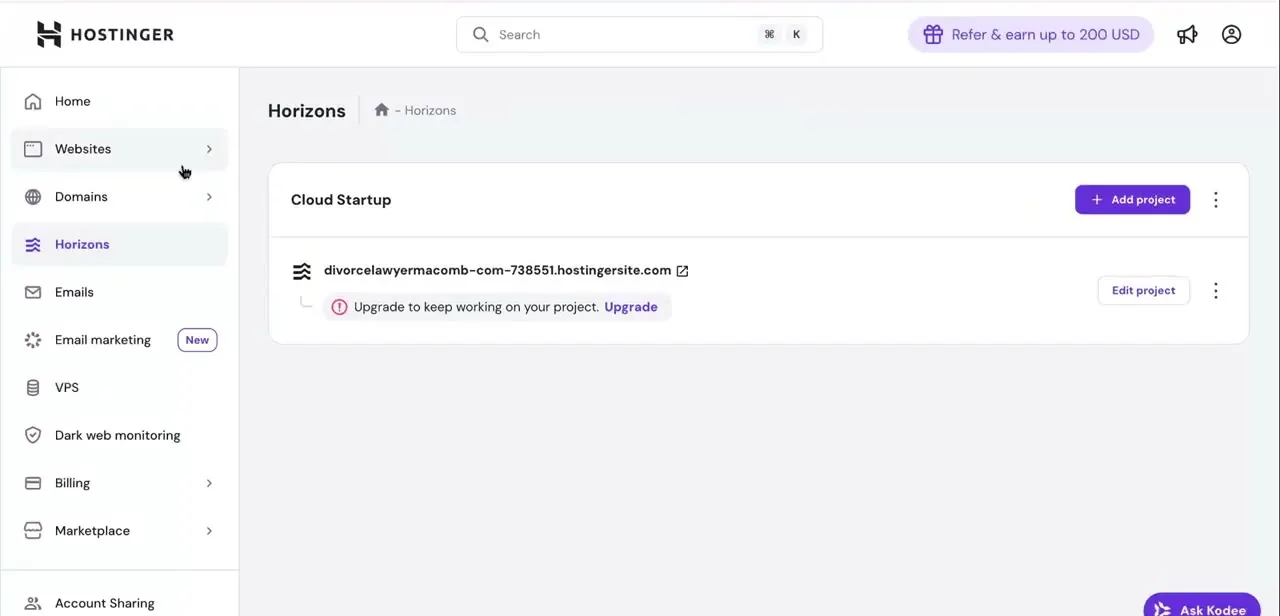Open the account profile icon
1280x616 pixels.
(1231, 34)
